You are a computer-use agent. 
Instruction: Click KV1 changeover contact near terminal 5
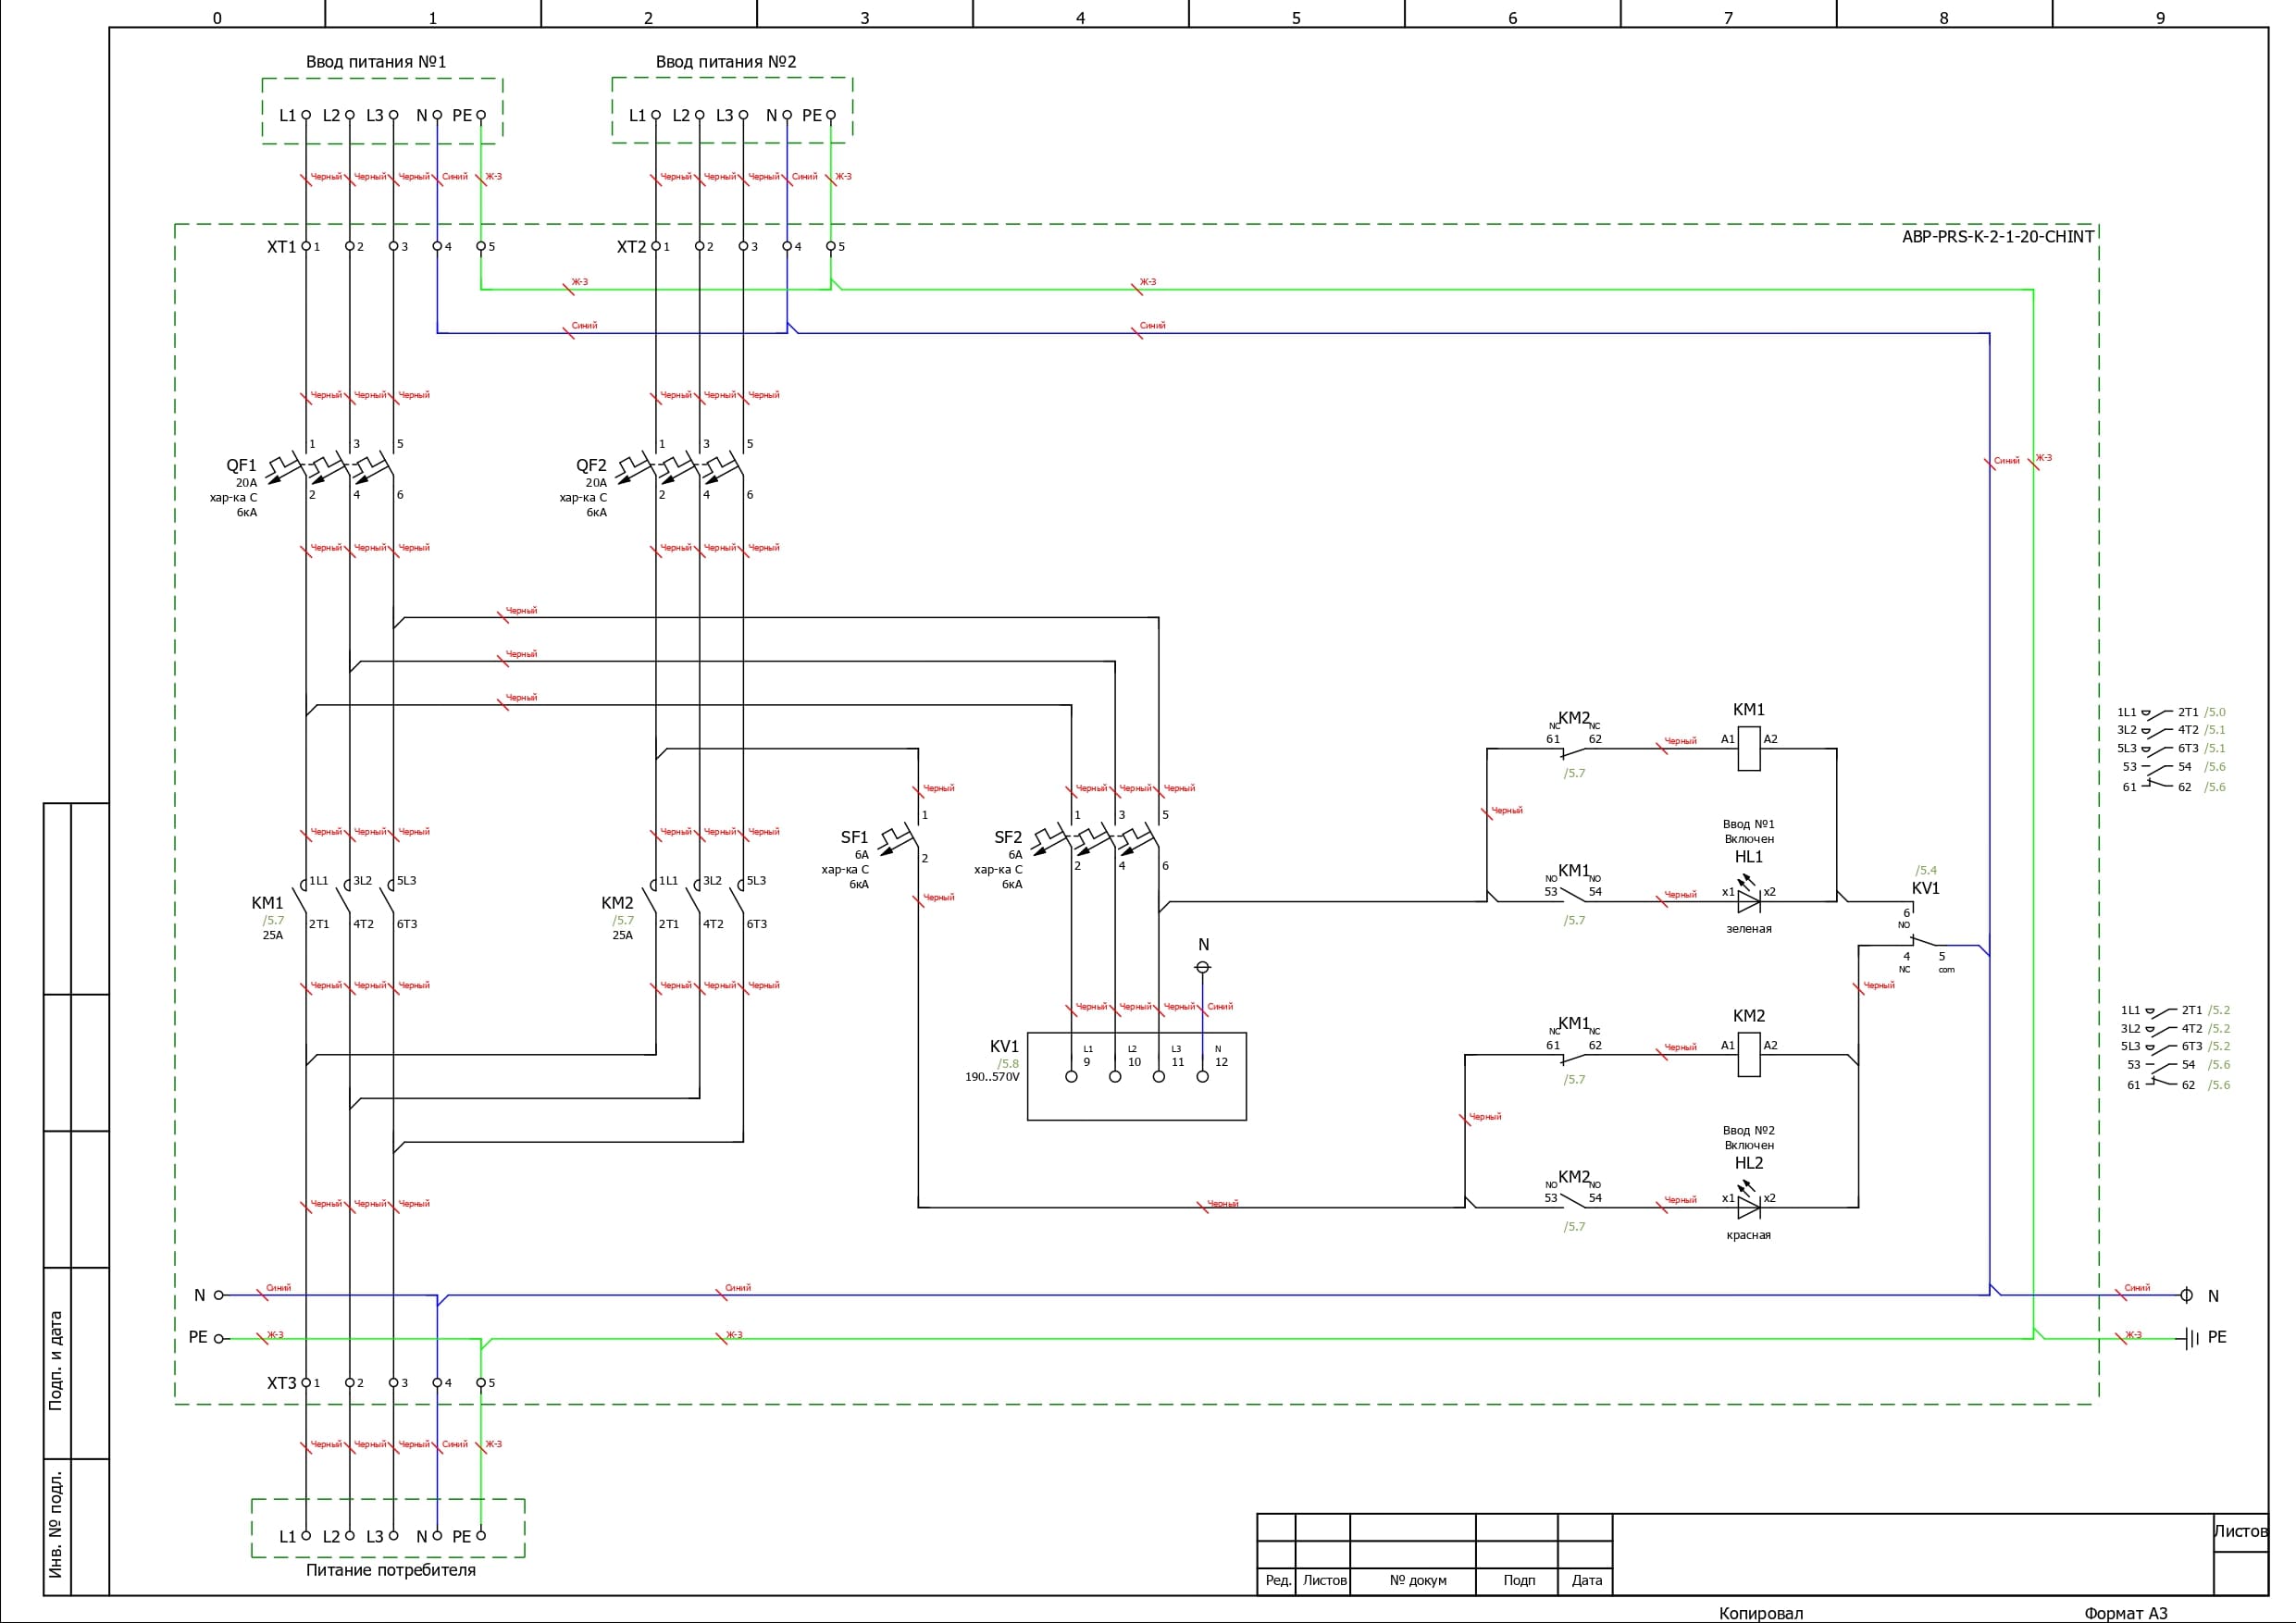[x=1925, y=942]
